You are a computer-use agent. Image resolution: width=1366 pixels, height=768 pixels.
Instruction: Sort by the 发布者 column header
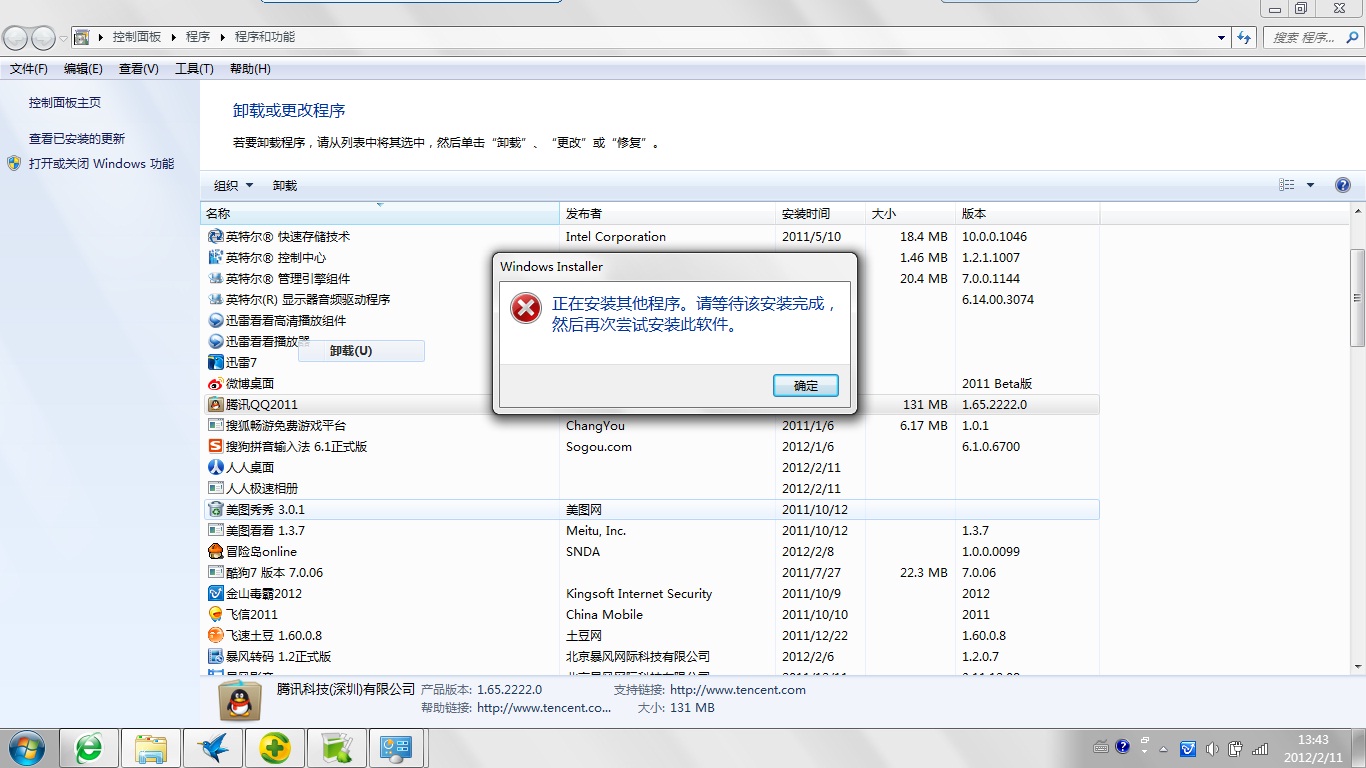[668, 214]
